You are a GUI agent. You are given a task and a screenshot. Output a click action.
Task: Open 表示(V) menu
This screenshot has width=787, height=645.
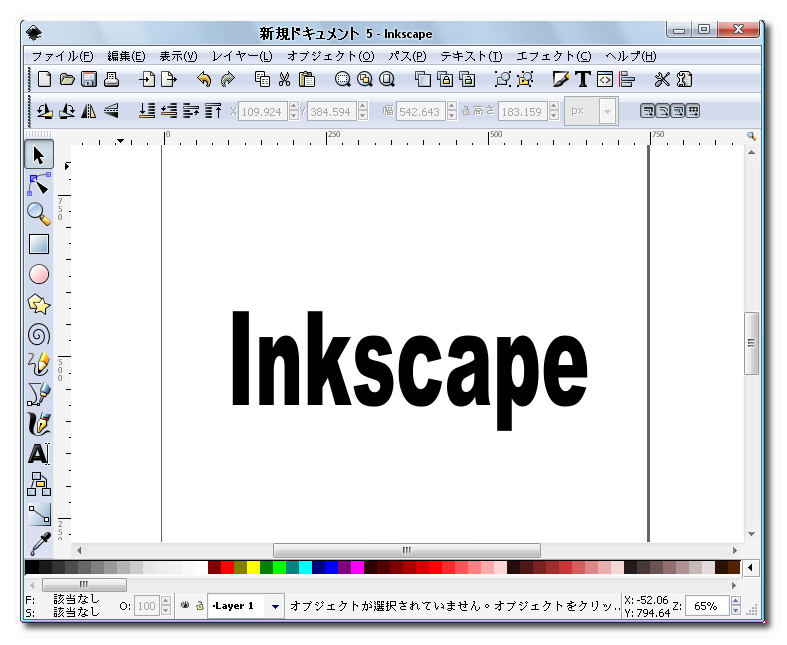[x=178, y=56]
